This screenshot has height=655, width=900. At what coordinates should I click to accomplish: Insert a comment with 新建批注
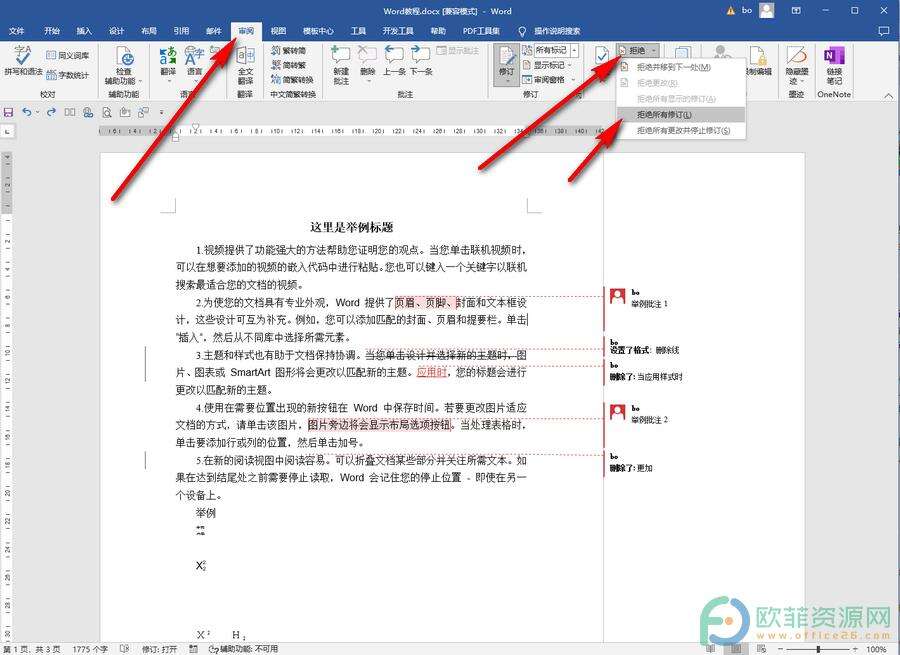coord(341,65)
